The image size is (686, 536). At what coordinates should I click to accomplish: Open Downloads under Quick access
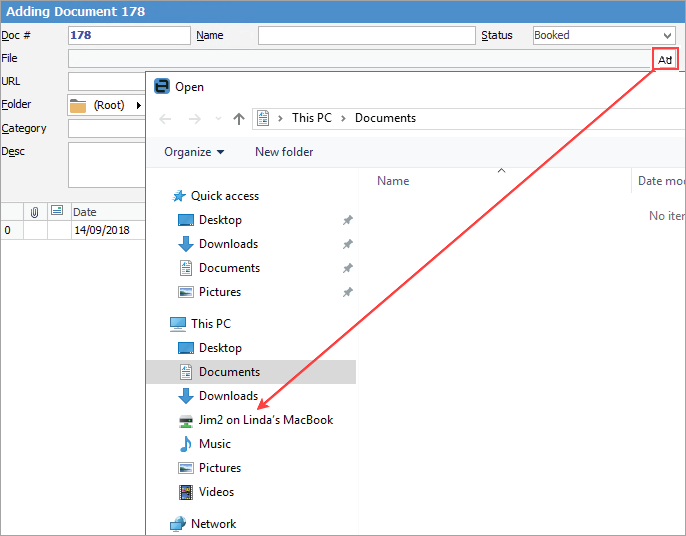pos(228,244)
